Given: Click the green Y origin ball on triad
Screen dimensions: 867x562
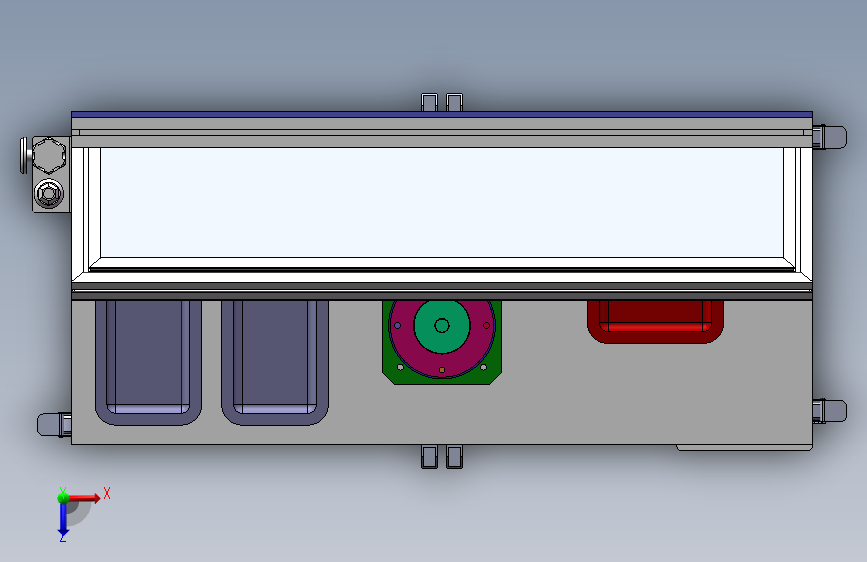Looking at the screenshot, I should point(63,498).
